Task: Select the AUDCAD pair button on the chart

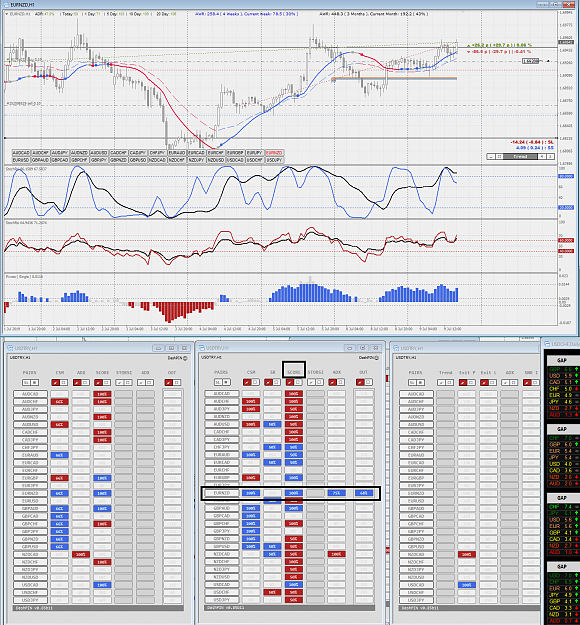Action: click(21, 153)
